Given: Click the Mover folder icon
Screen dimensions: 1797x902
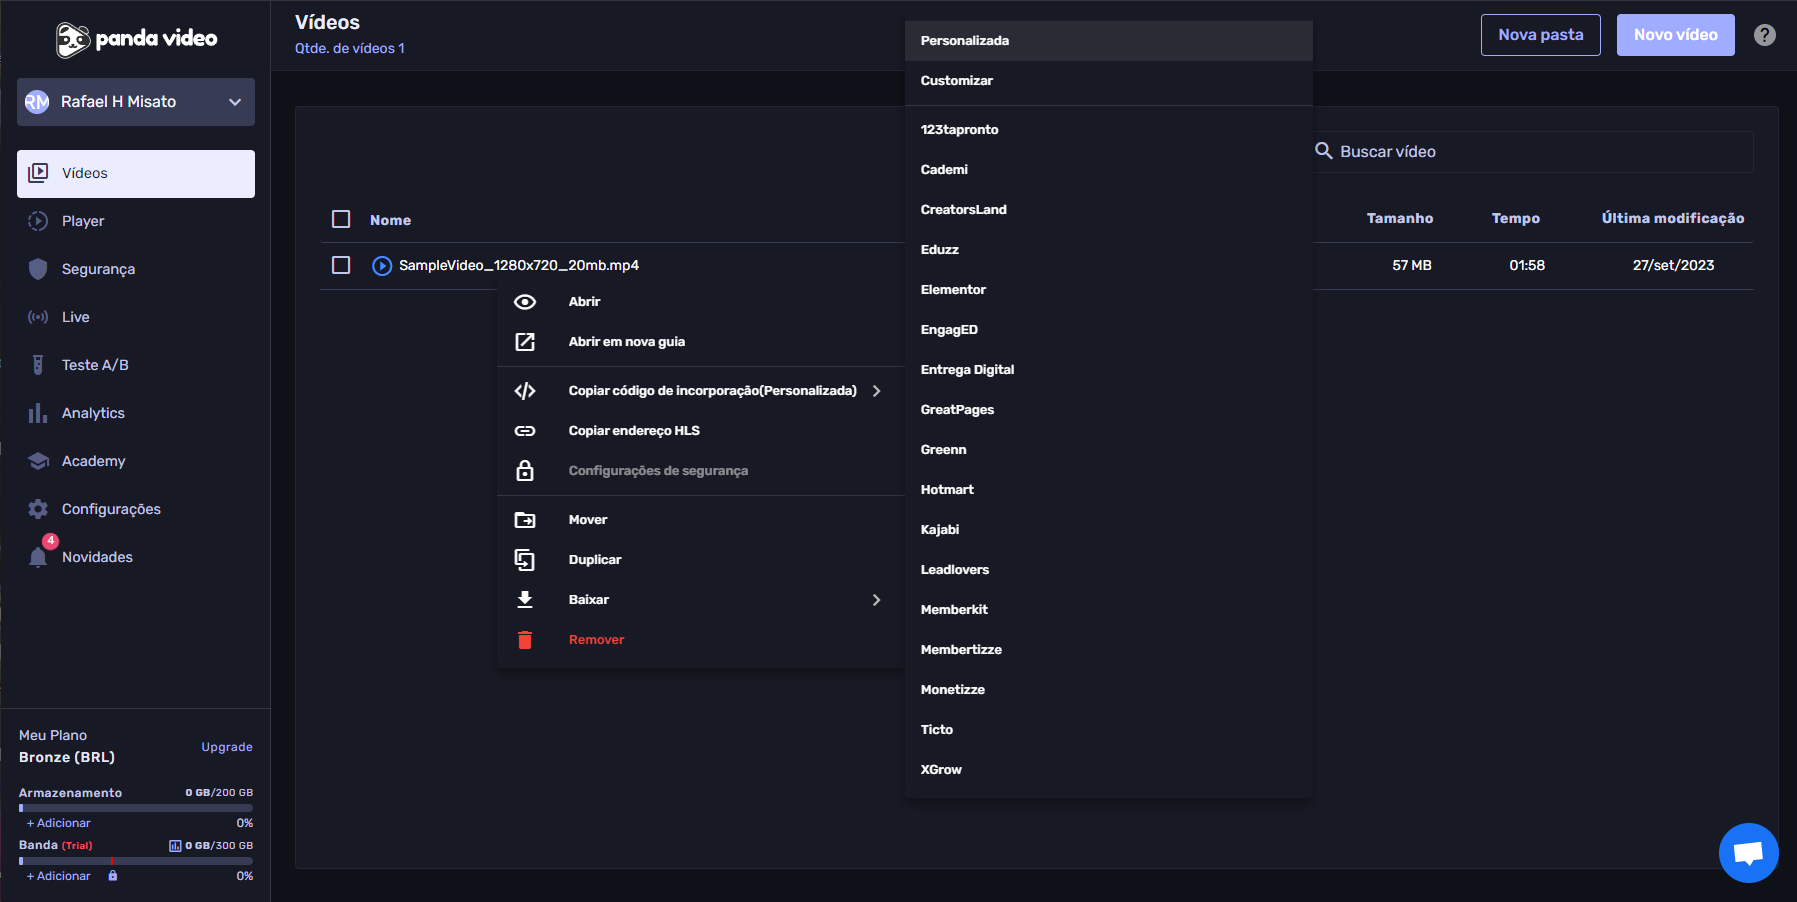Looking at the screenshot, I should click(525, 520).
